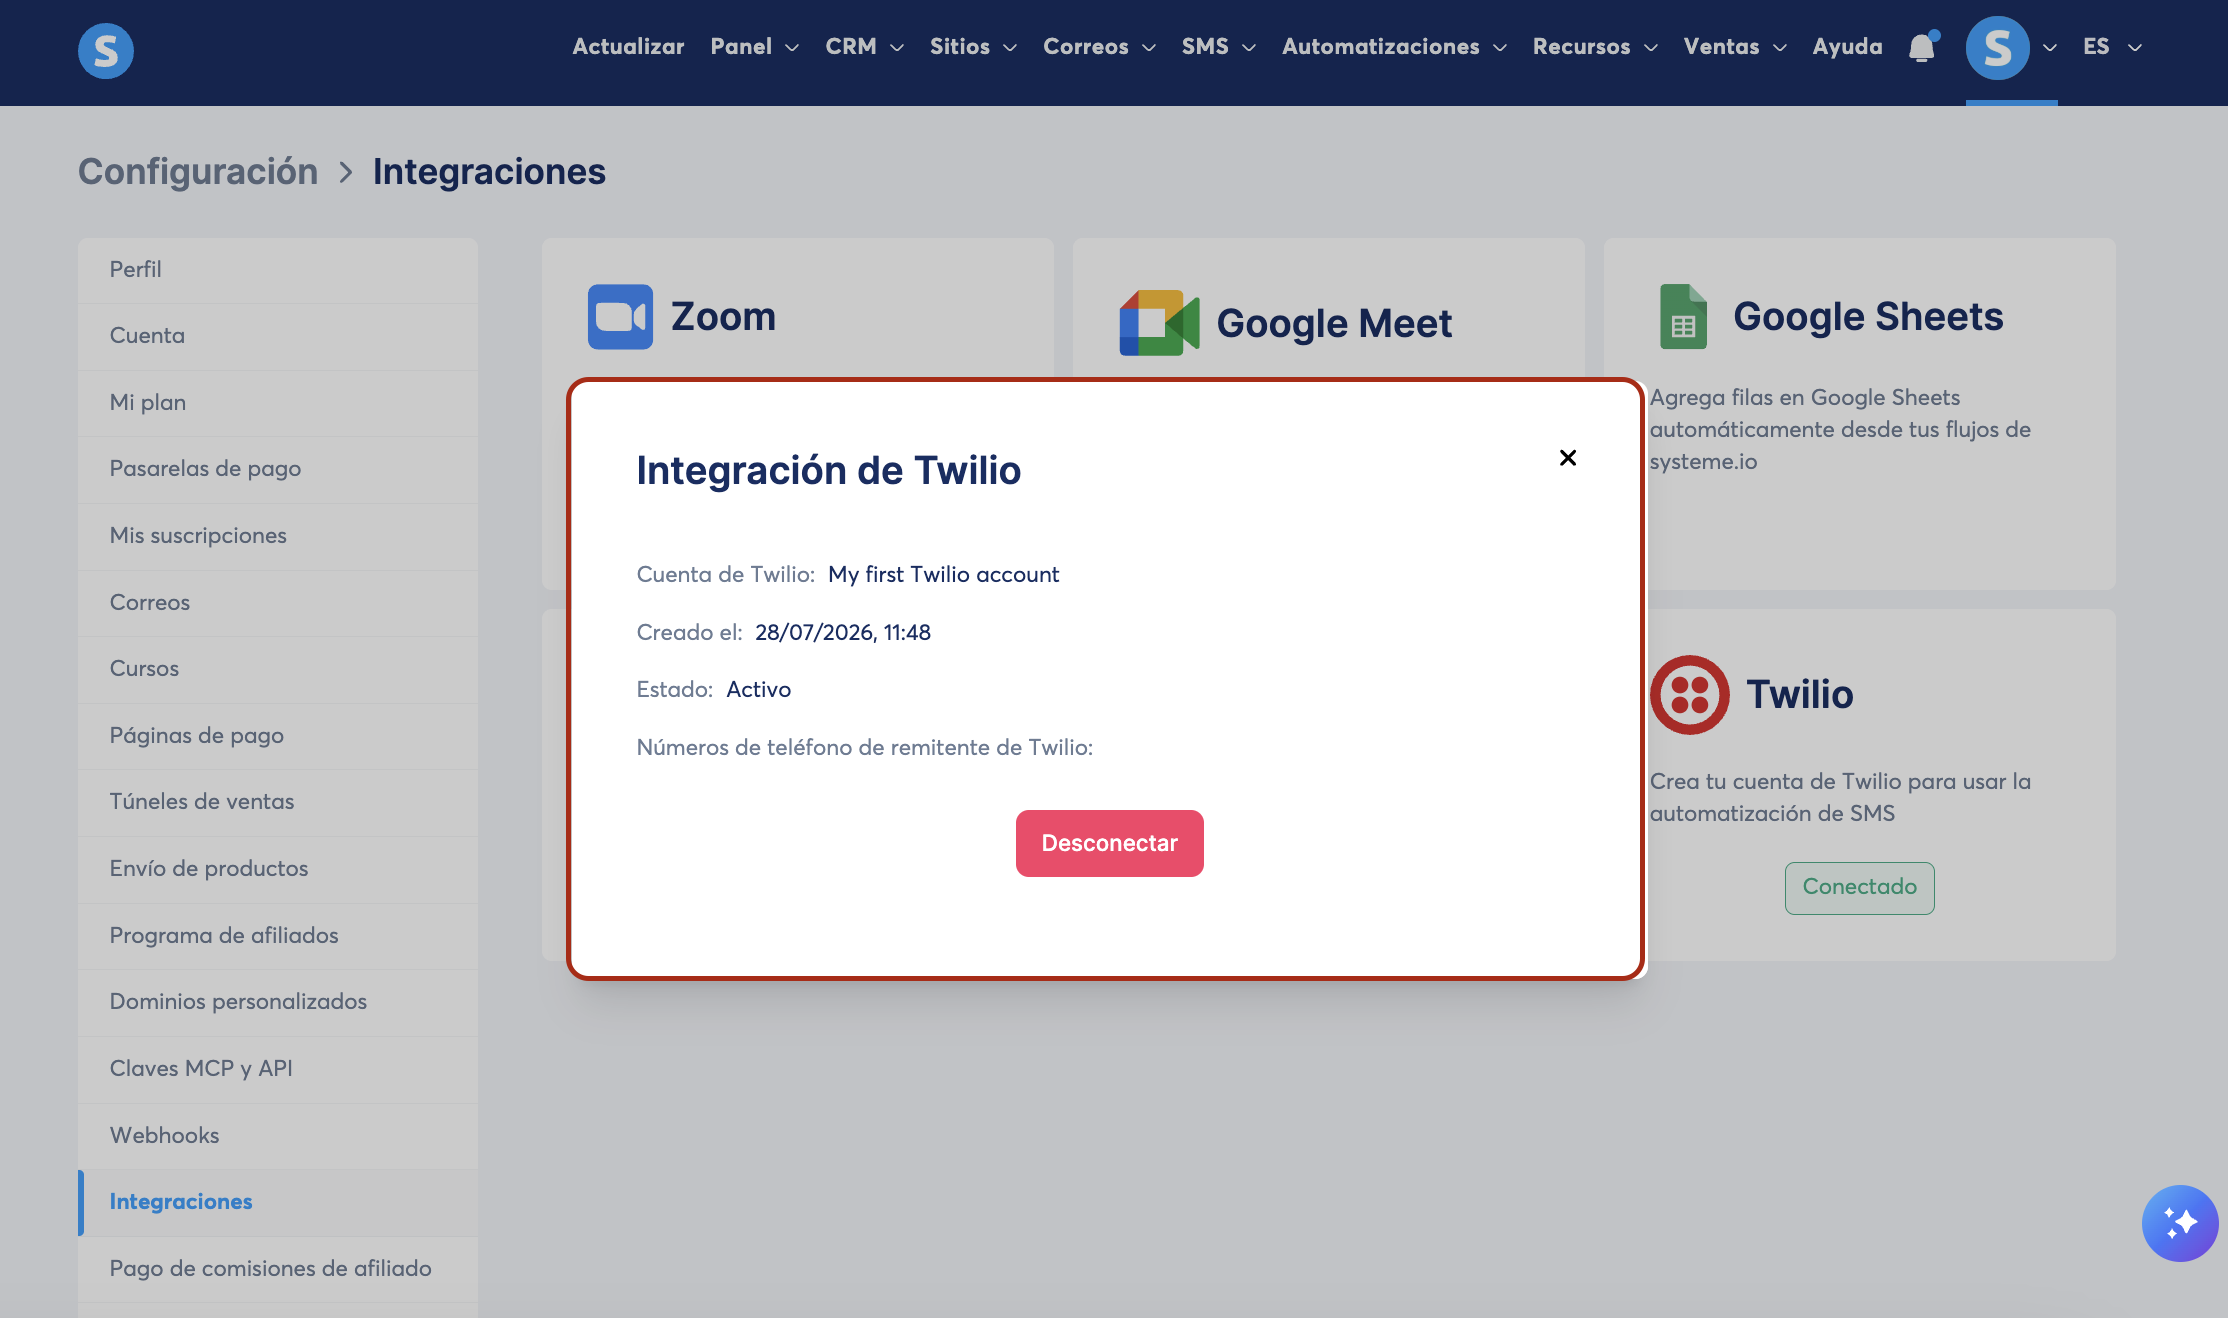The height and width of the screenshot is (1318, 2228).
Task: Open Cursos settings
Action: click(278, 669)
